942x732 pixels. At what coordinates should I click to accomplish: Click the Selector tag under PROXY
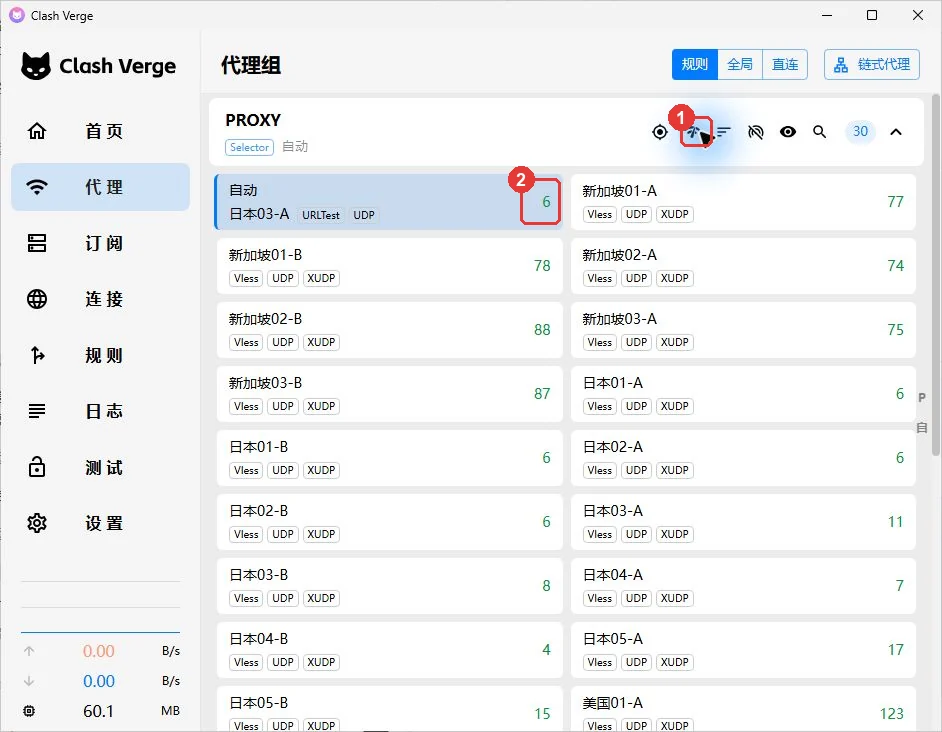click(249, 147)
